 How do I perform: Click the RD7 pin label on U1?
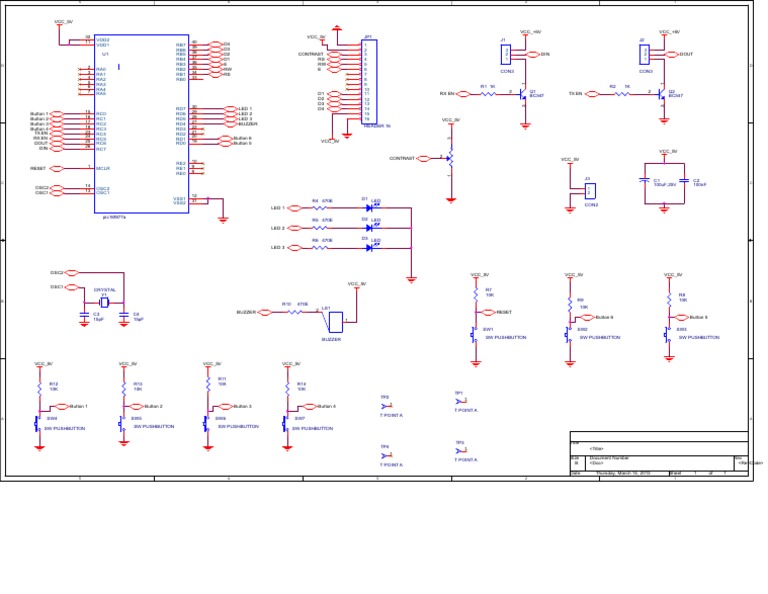pos(181,109)
